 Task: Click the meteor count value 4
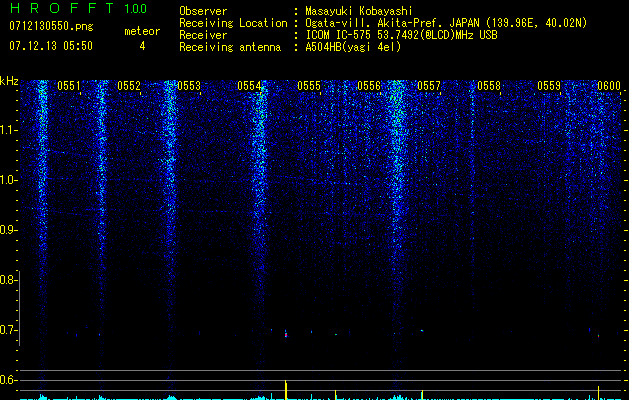point(142,46)
